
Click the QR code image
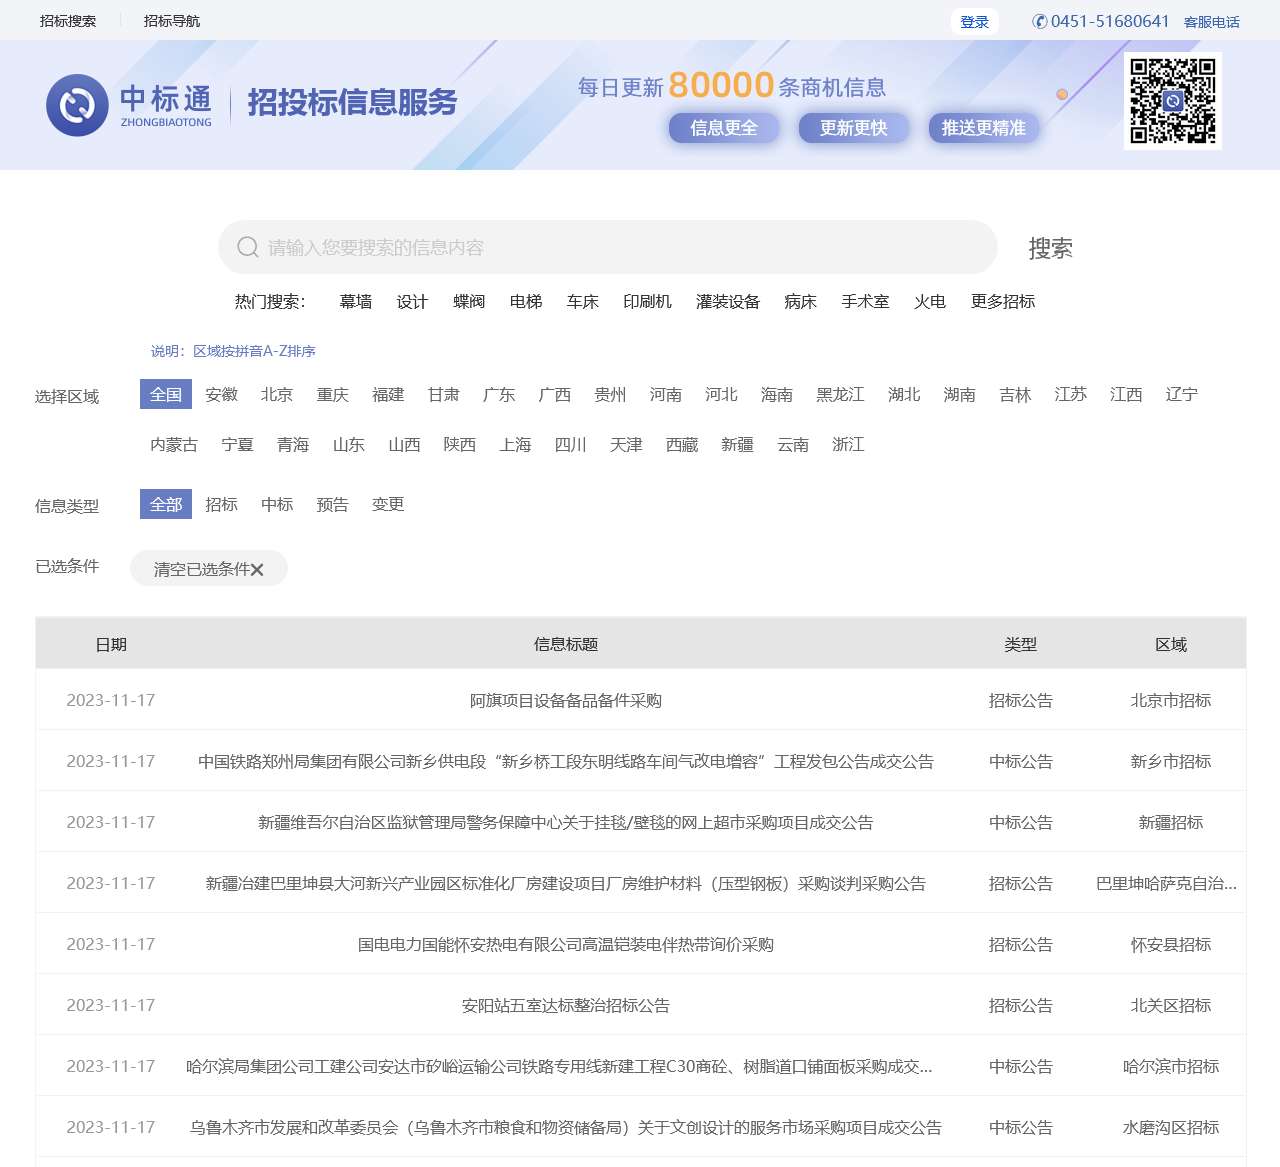(x=1172, y=101)
